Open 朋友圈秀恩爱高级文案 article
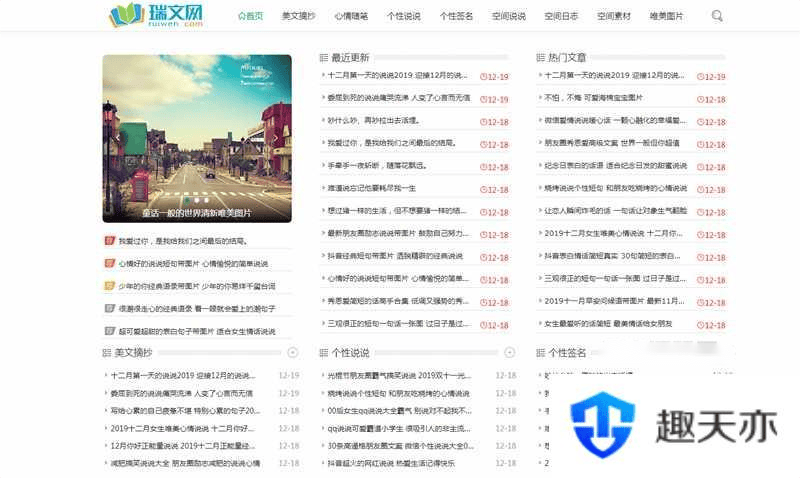Screen dimensions: 800x478 (x=612, y=143)
